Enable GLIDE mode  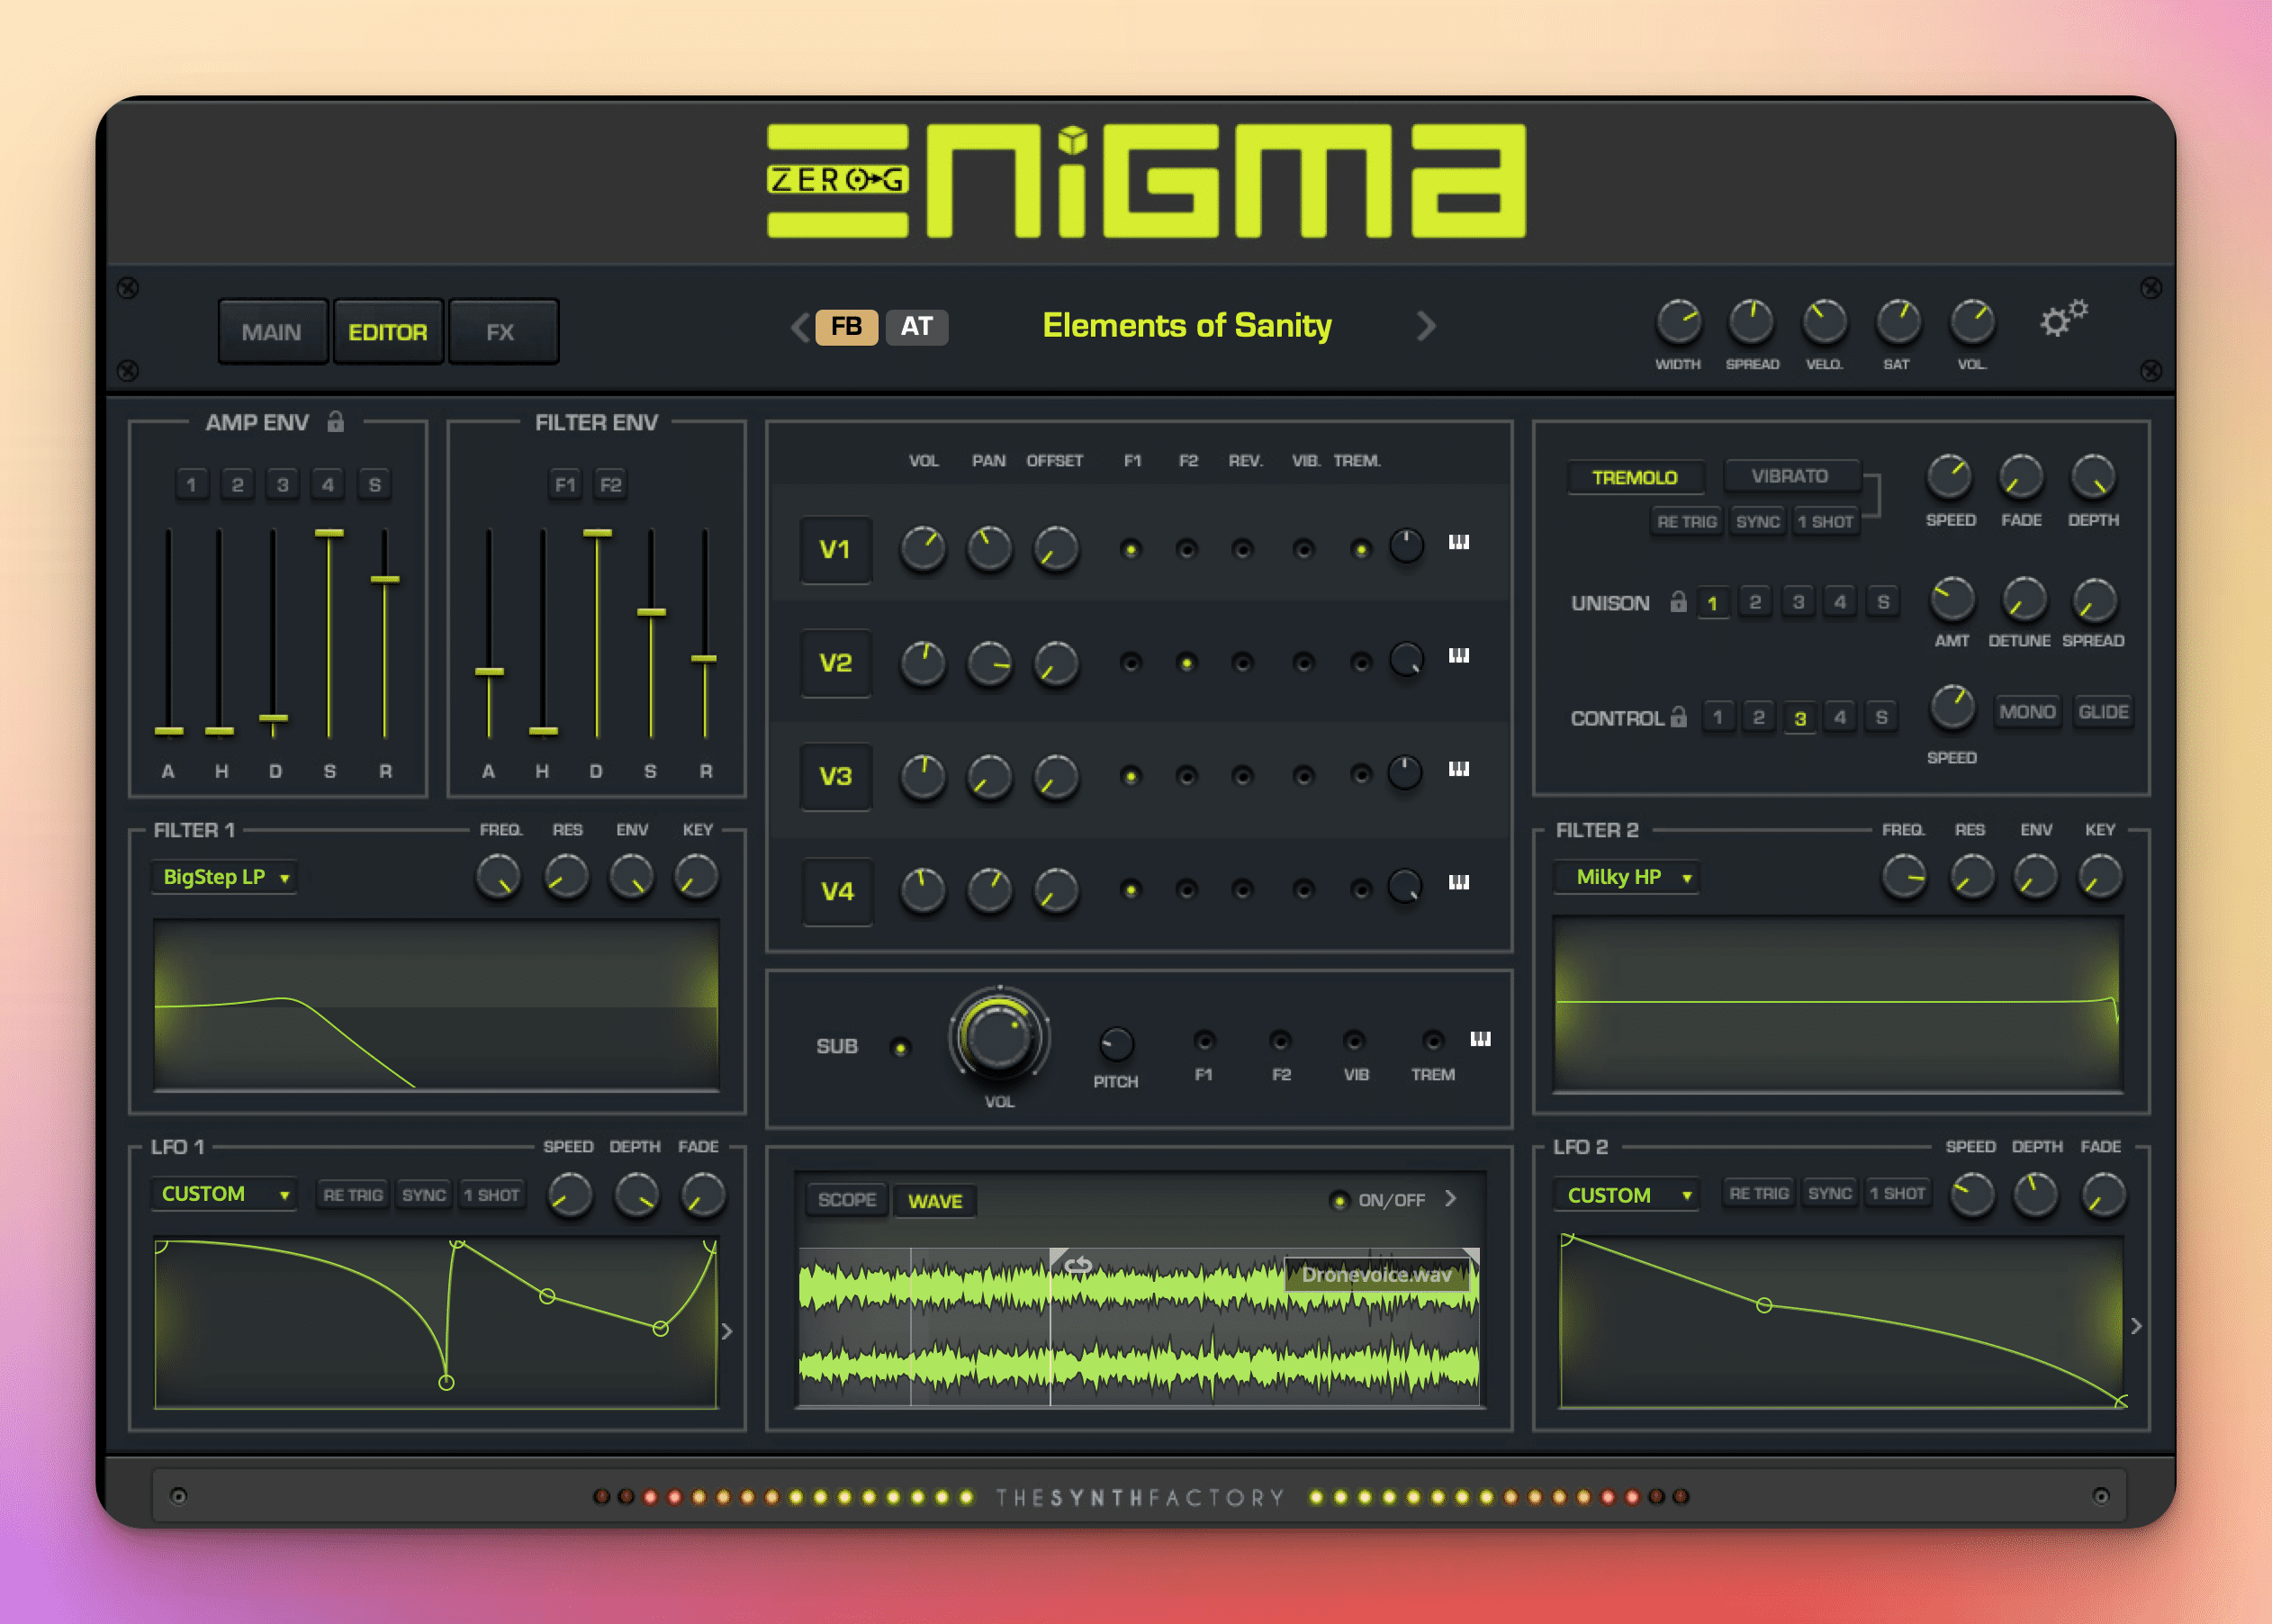point(2103,712)
